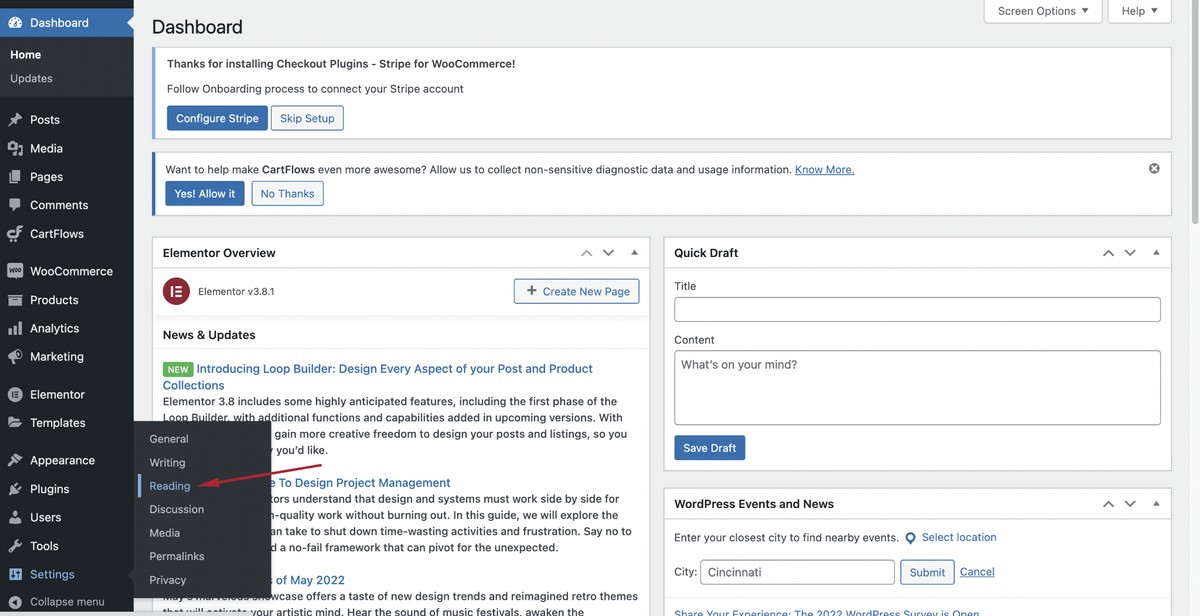This screenshot has height=616, width=1200.
Task: Focus the Quick Draft Title field
Action: 917,309
